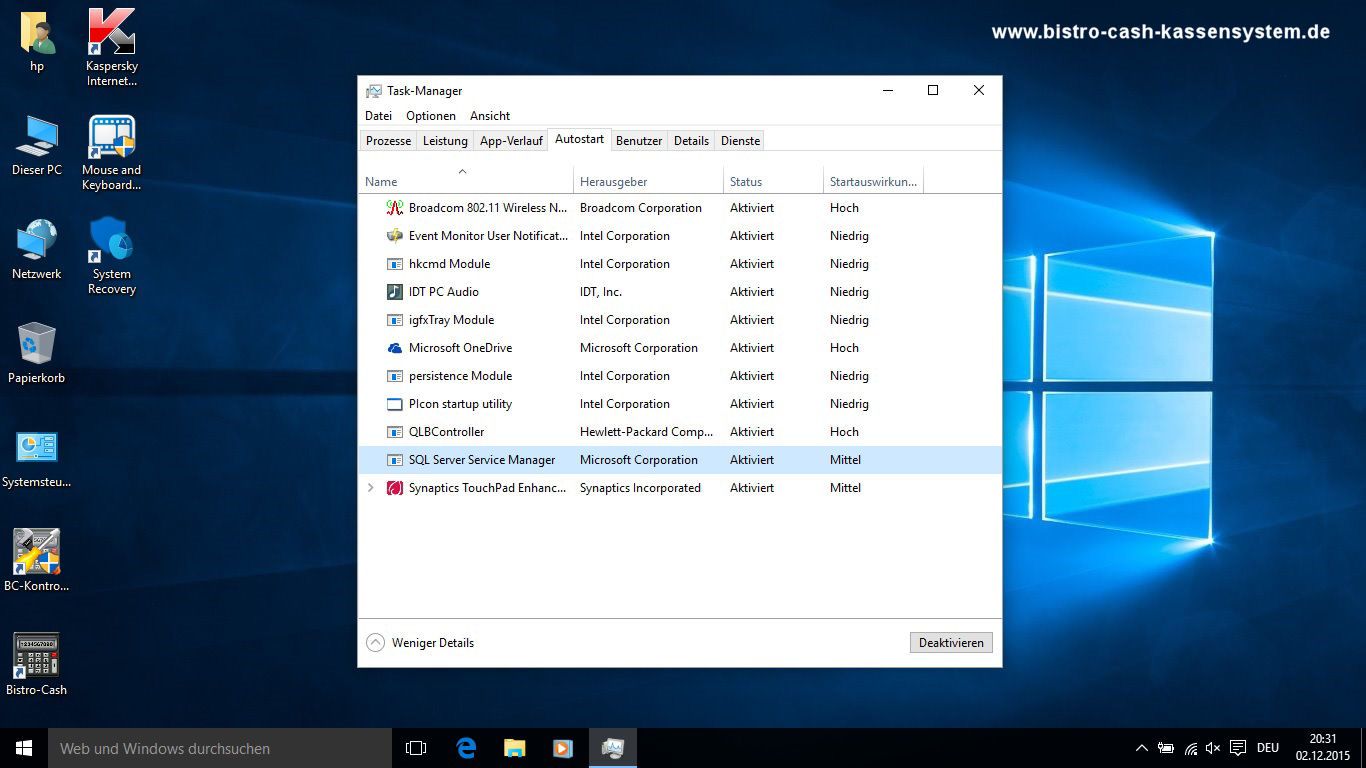The height and width of the screenshot is (768, 1366).
Task: Open Dieser PC desktop icon
Action: coord(37,146)
